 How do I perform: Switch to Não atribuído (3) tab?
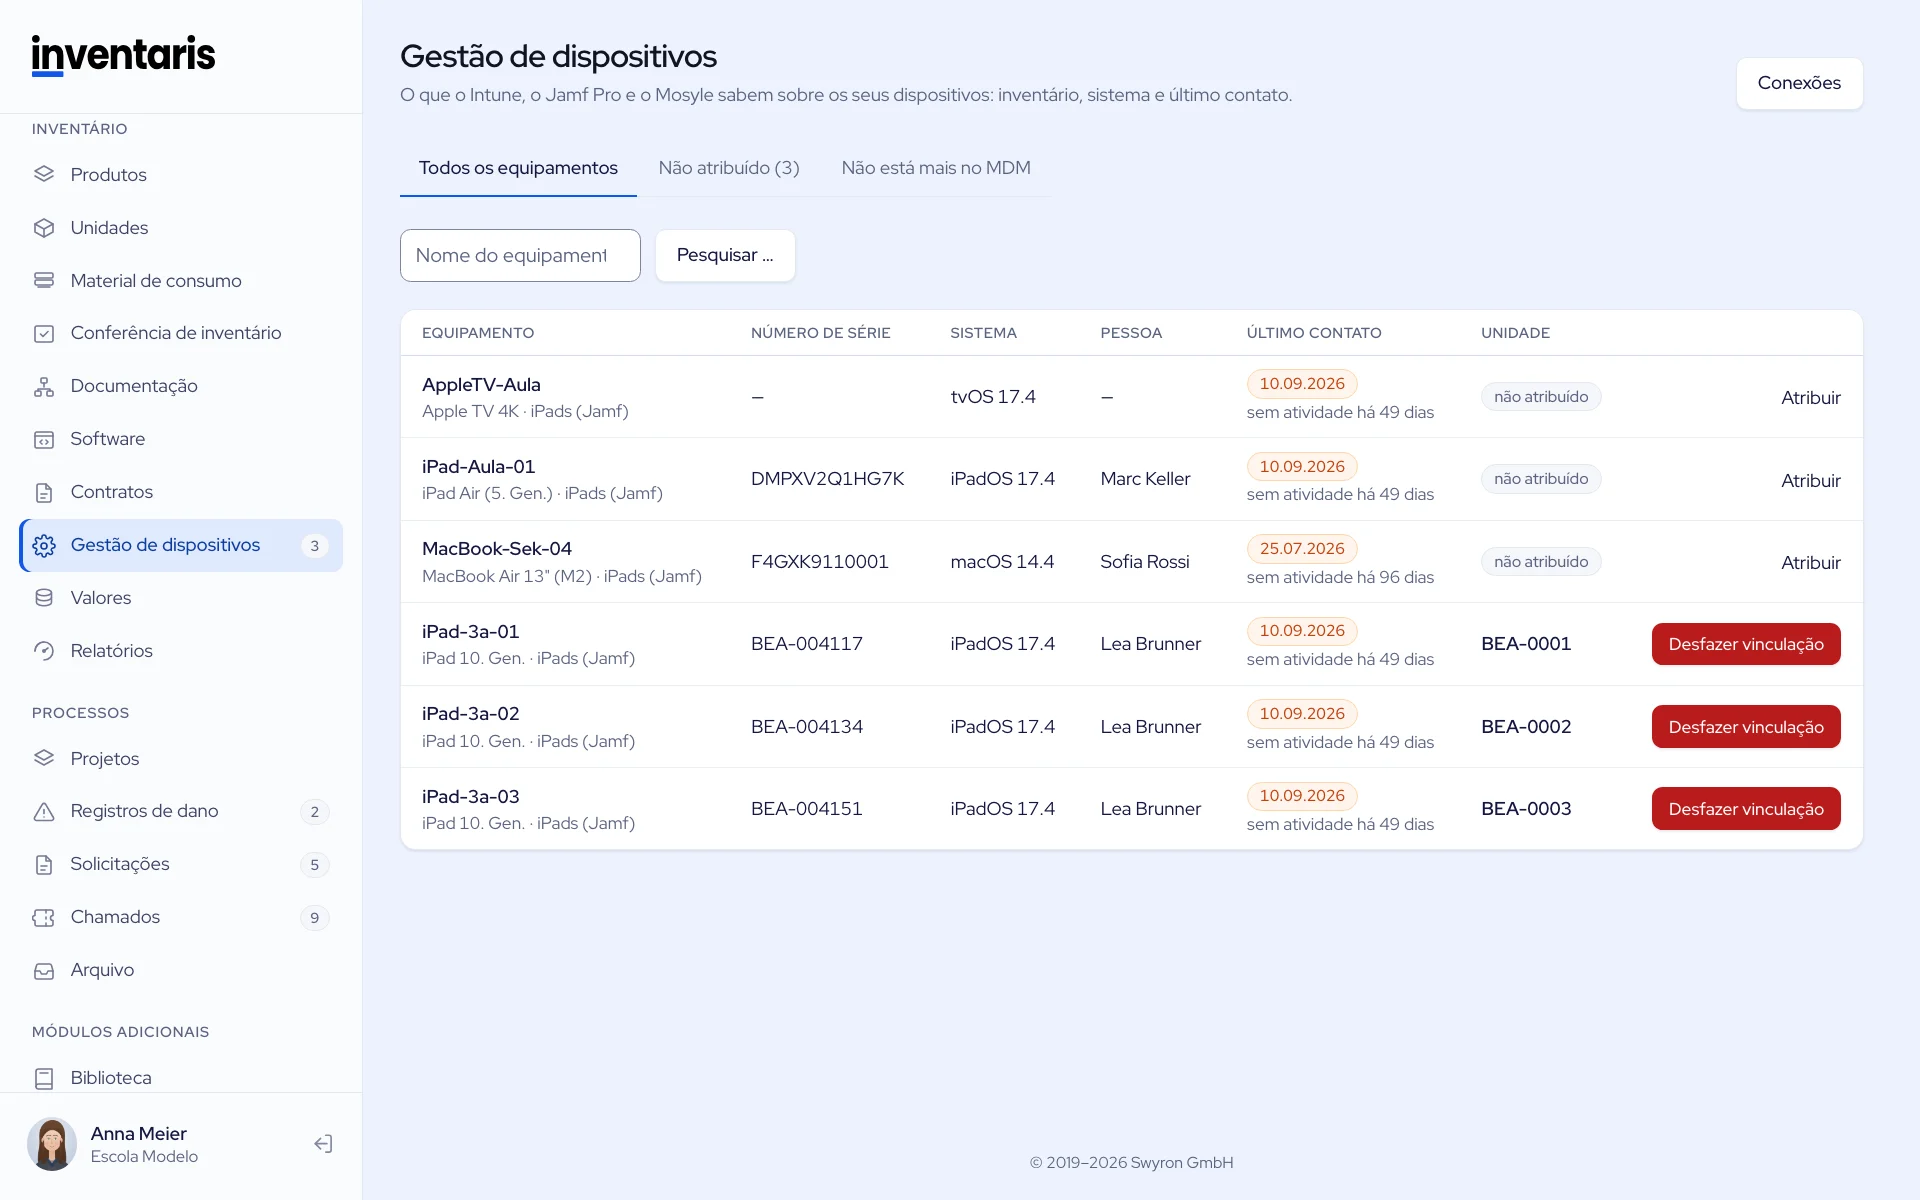tap(729, 168)
